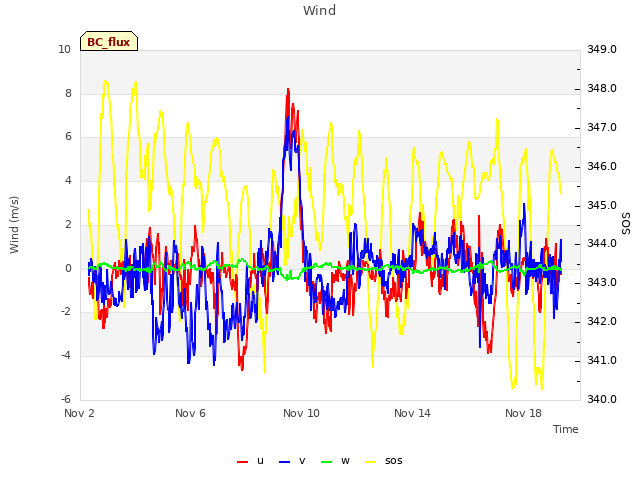Click the left axis value 2
The image size is (640, 480).
[x=68, y=224]
